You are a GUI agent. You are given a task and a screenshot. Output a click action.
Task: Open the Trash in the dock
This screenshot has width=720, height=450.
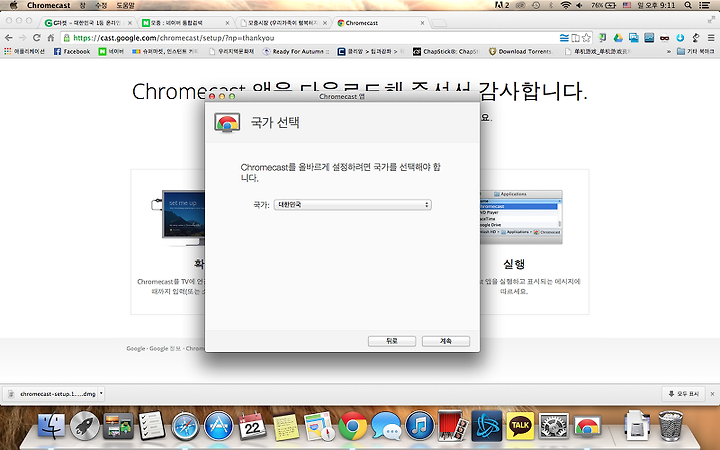tap(671, 426)
